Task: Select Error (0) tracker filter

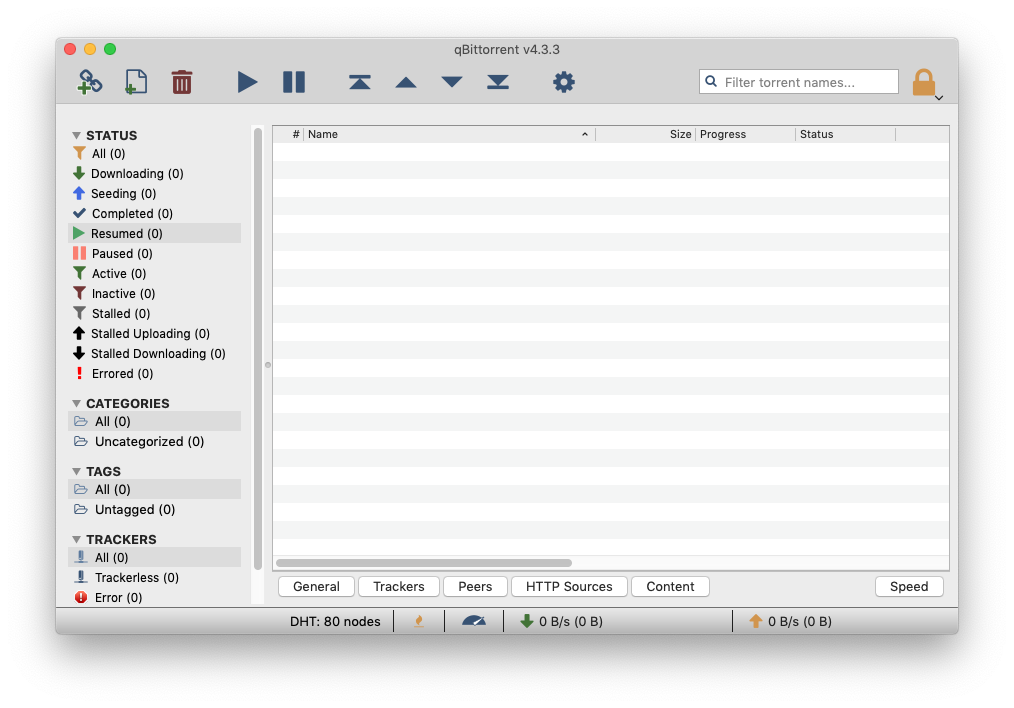Action: pyautogui.click(x=154, y=597)
